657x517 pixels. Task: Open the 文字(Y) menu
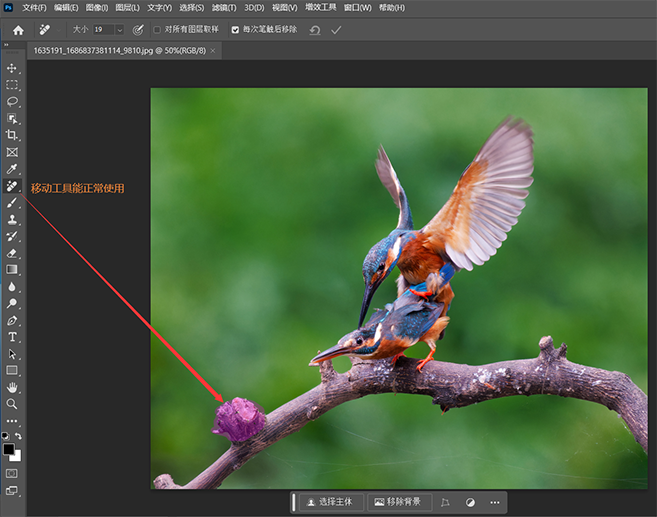(159, 8)
